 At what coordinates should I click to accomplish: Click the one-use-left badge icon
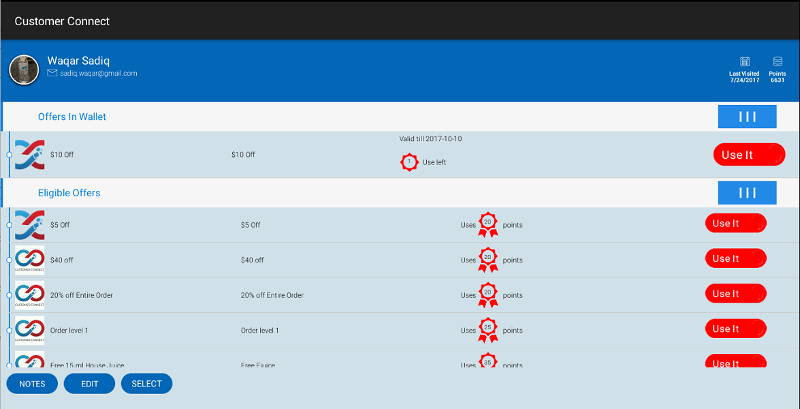[x=409, y=162]
